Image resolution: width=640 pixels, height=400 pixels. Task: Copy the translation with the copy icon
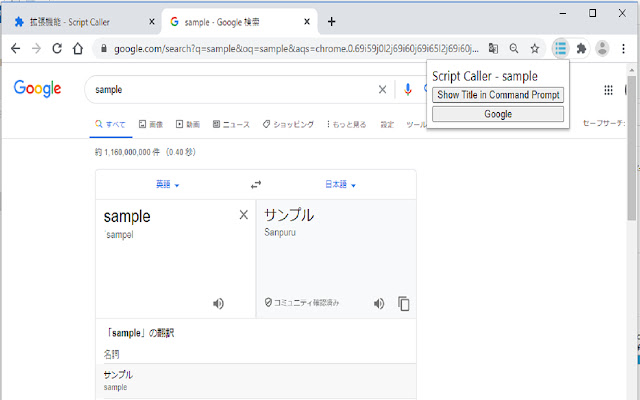(404, 304)
